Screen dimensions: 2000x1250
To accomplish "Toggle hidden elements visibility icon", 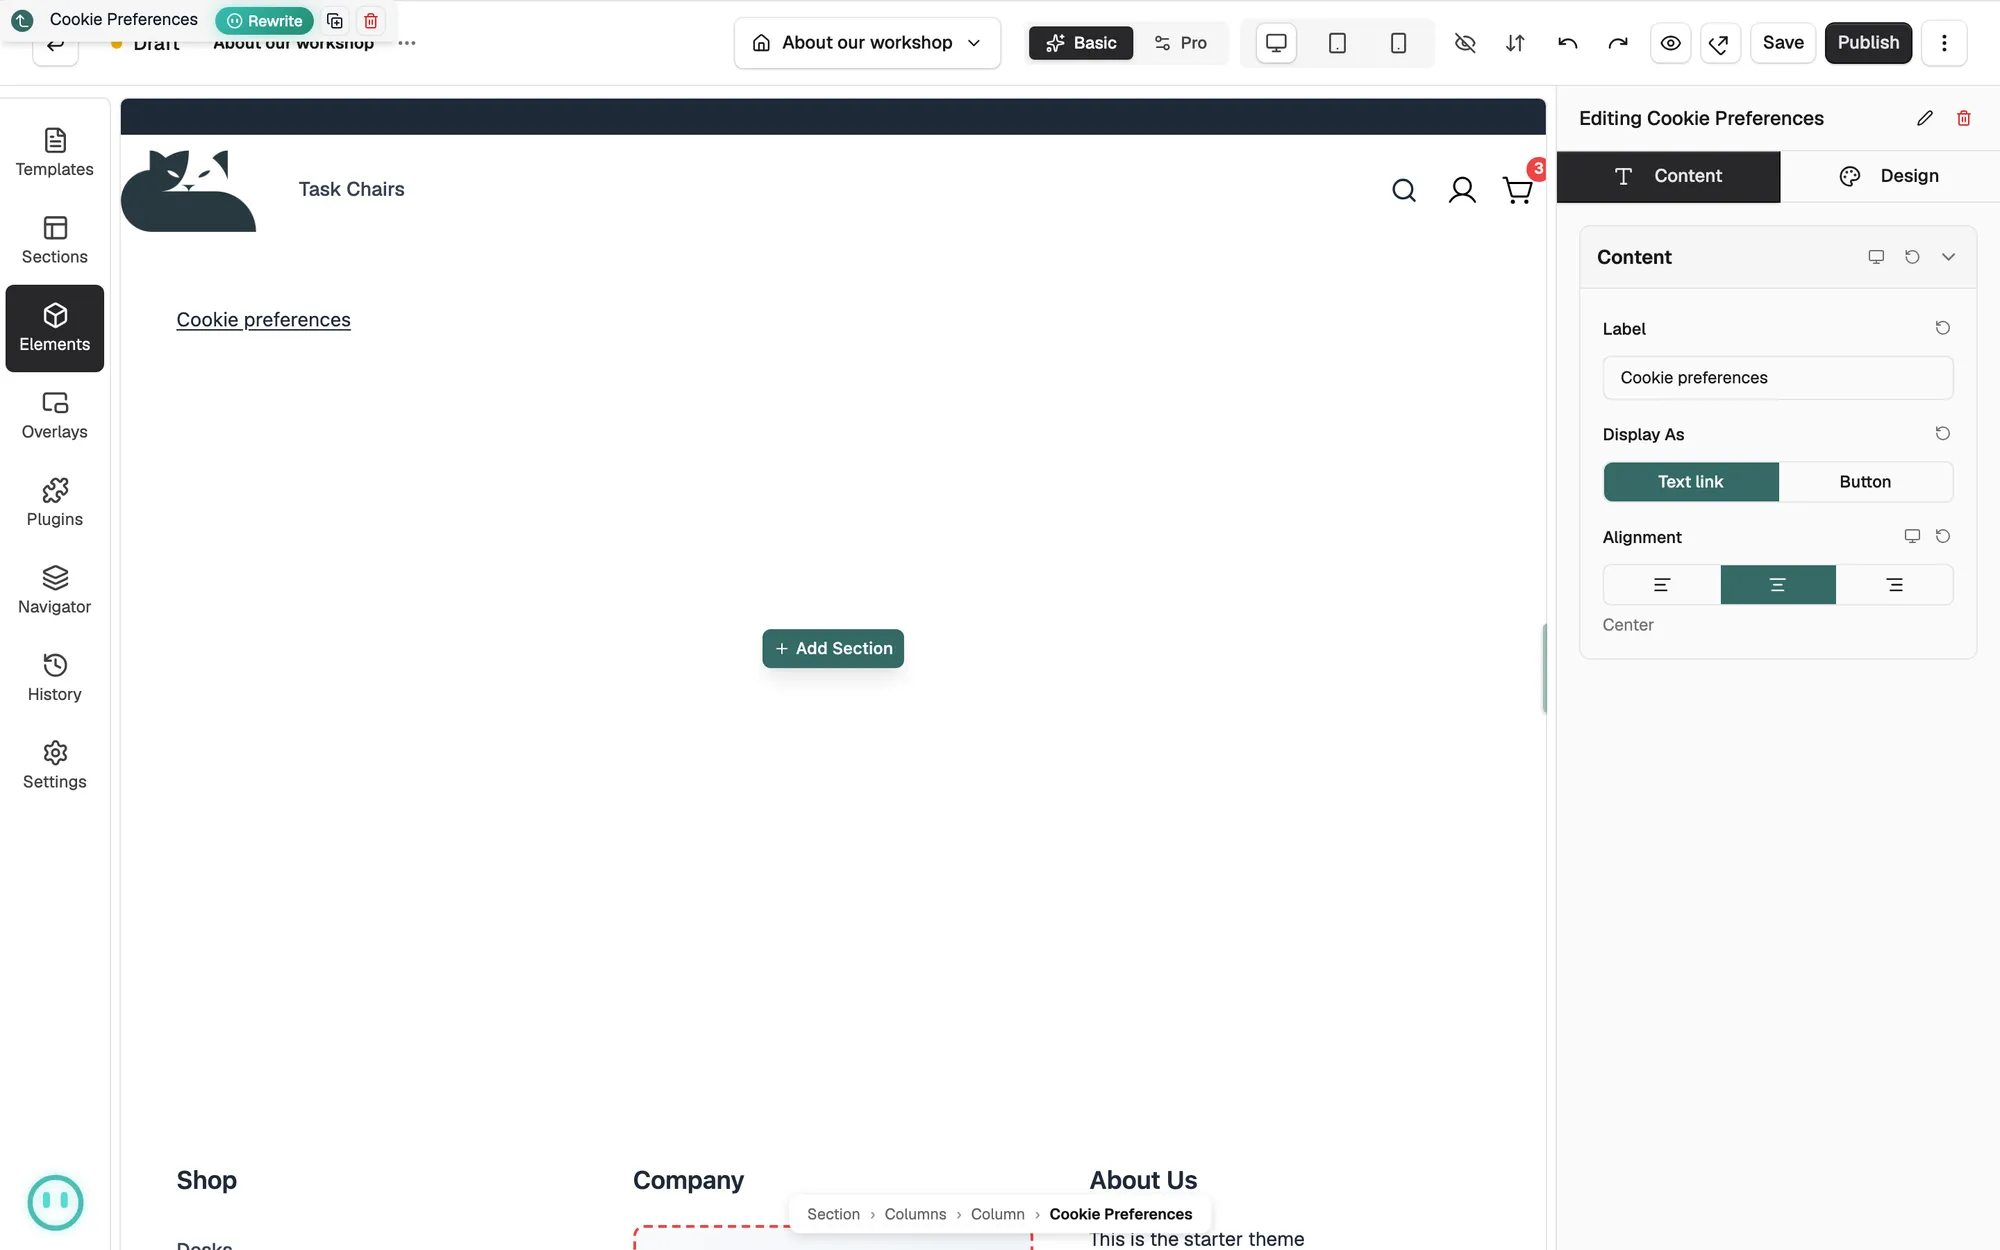I will 1464,43.
